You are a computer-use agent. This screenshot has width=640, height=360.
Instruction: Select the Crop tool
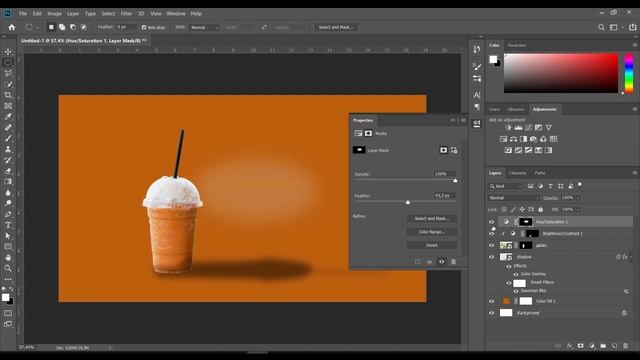tap(8, 95)
